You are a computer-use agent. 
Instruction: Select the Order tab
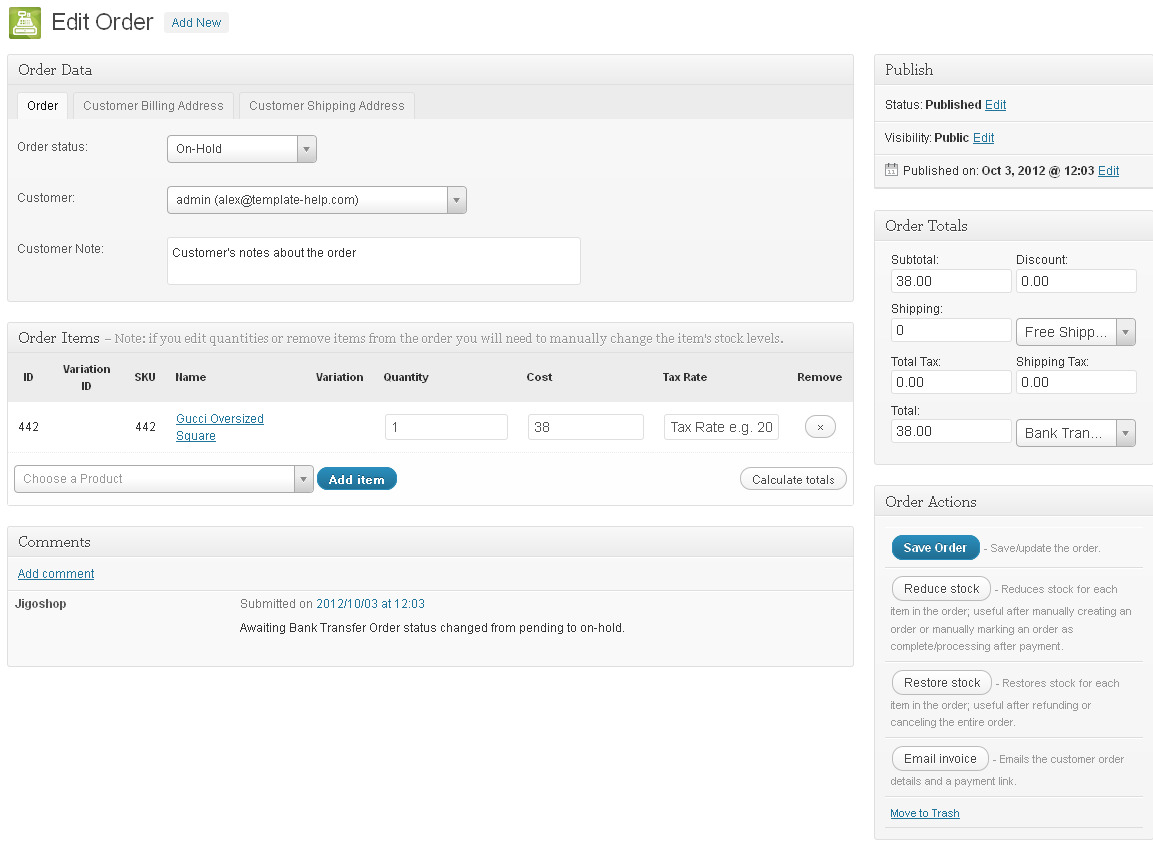(x=42, y=106)
